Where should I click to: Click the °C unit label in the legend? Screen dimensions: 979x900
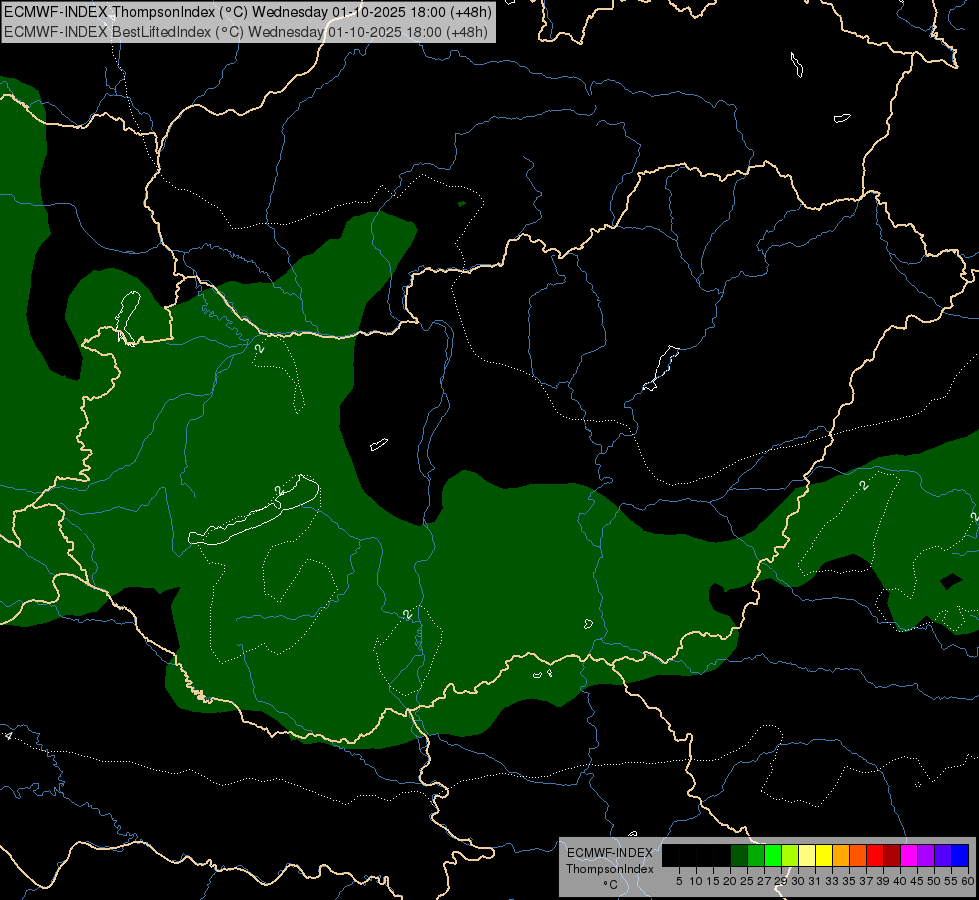[609, 884]
